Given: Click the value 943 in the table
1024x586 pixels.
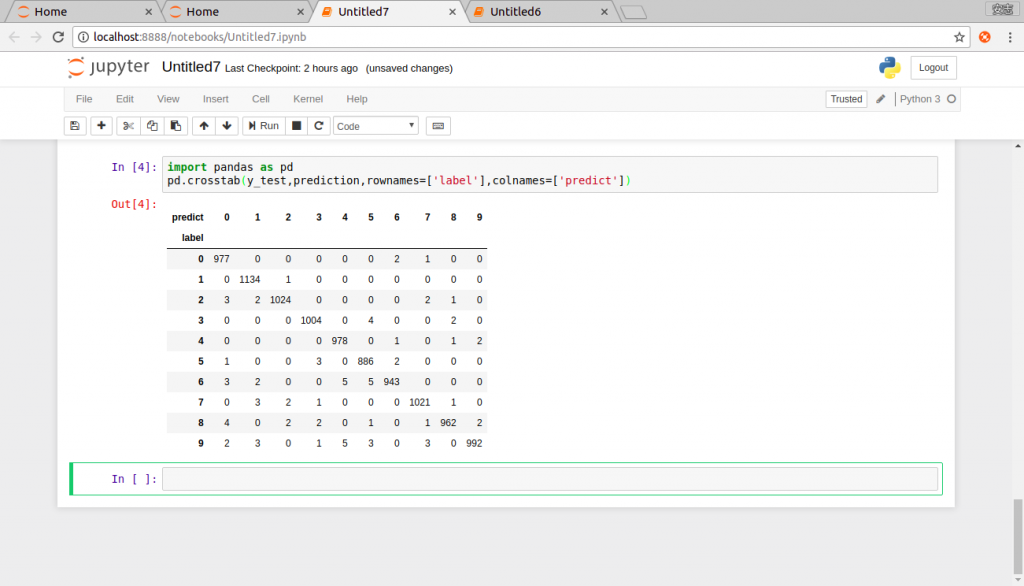Looking at the screenshot, I should pos(391,382).
